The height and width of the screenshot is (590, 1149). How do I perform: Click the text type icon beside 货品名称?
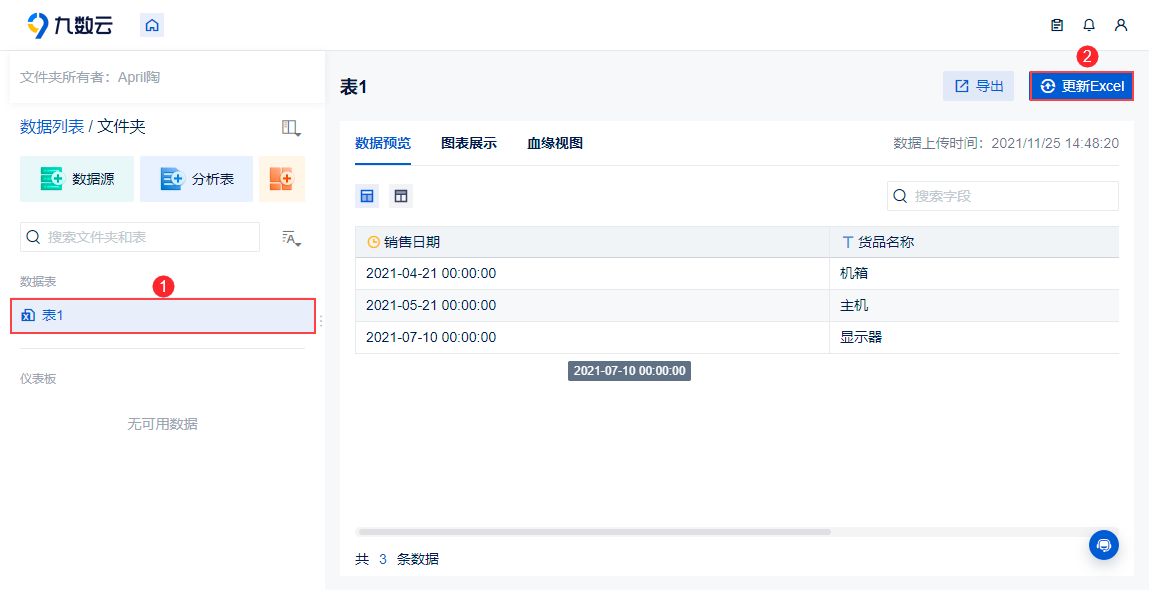click(847, 242)
